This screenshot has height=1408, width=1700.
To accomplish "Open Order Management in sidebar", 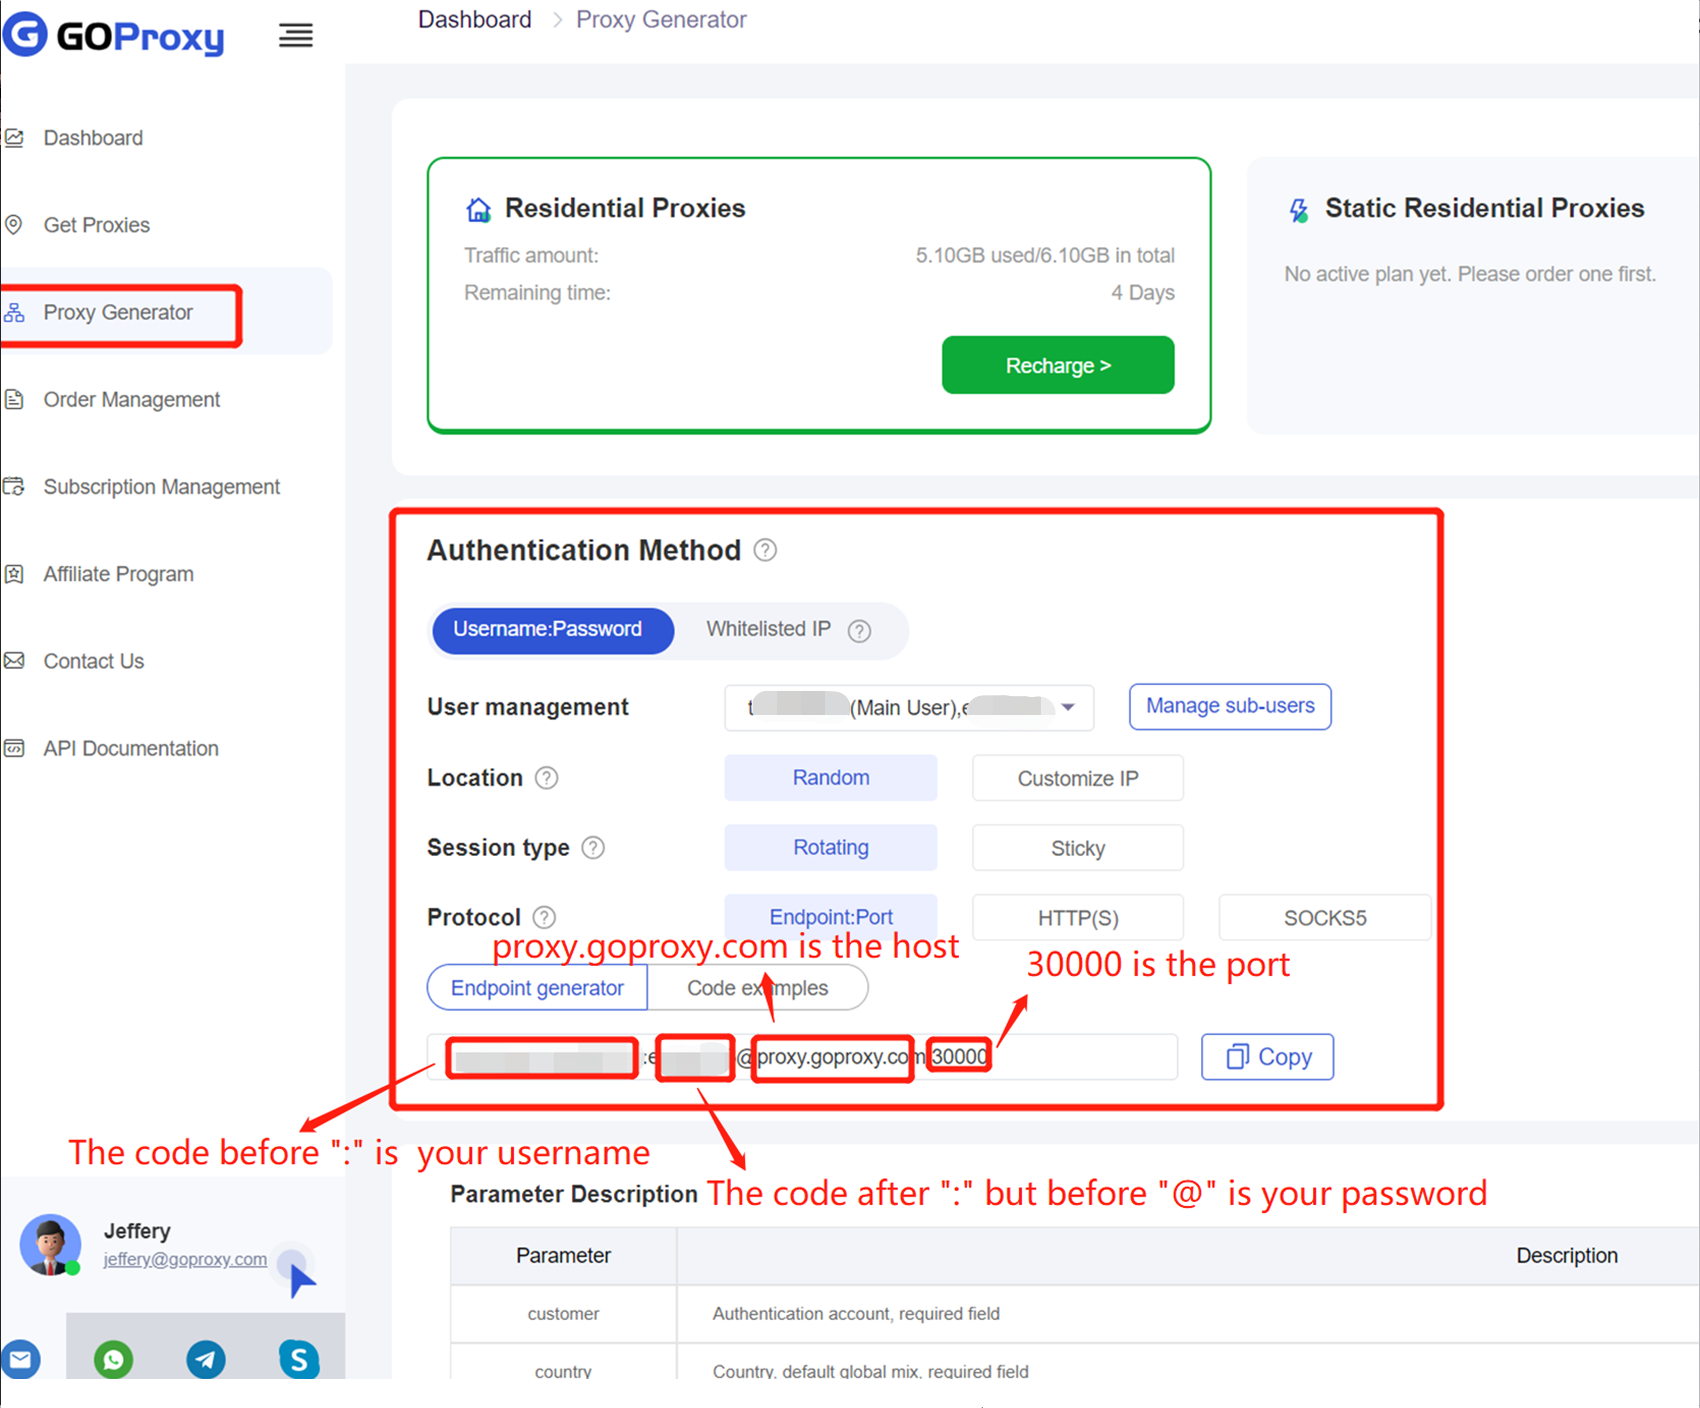I will coord(132,400).
